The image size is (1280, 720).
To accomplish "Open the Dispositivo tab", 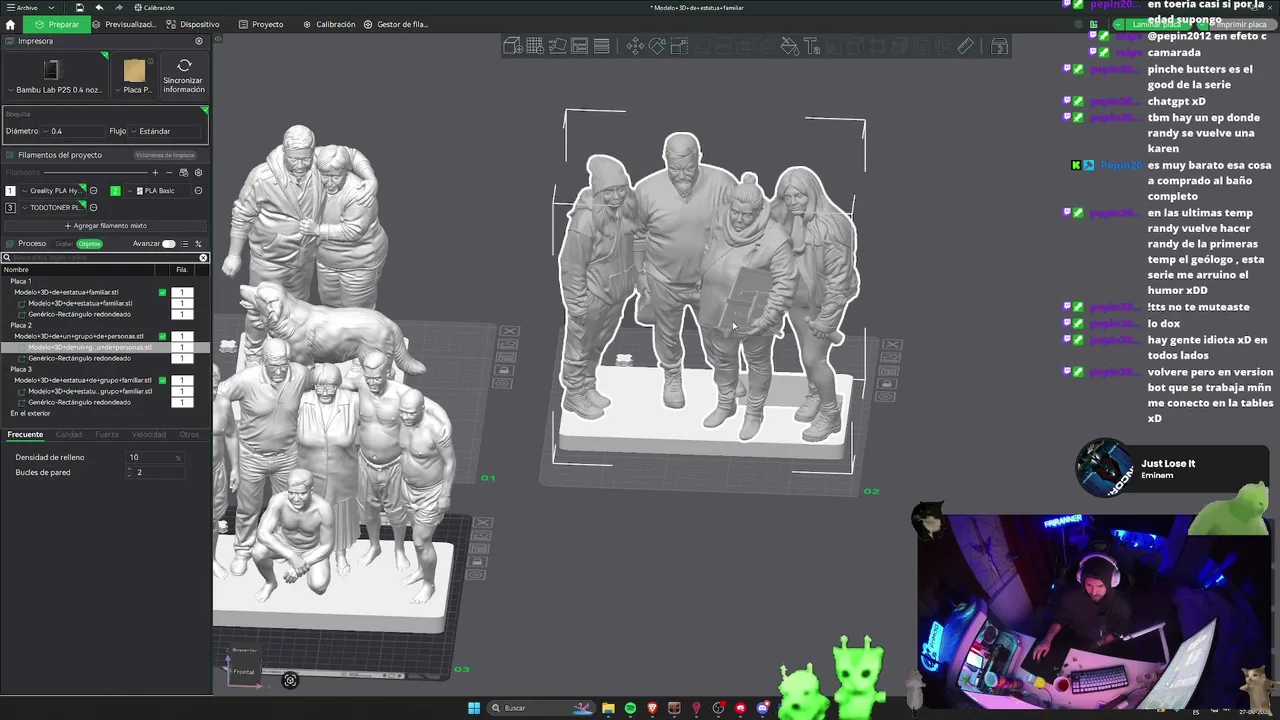I will (x=193, y=24).
